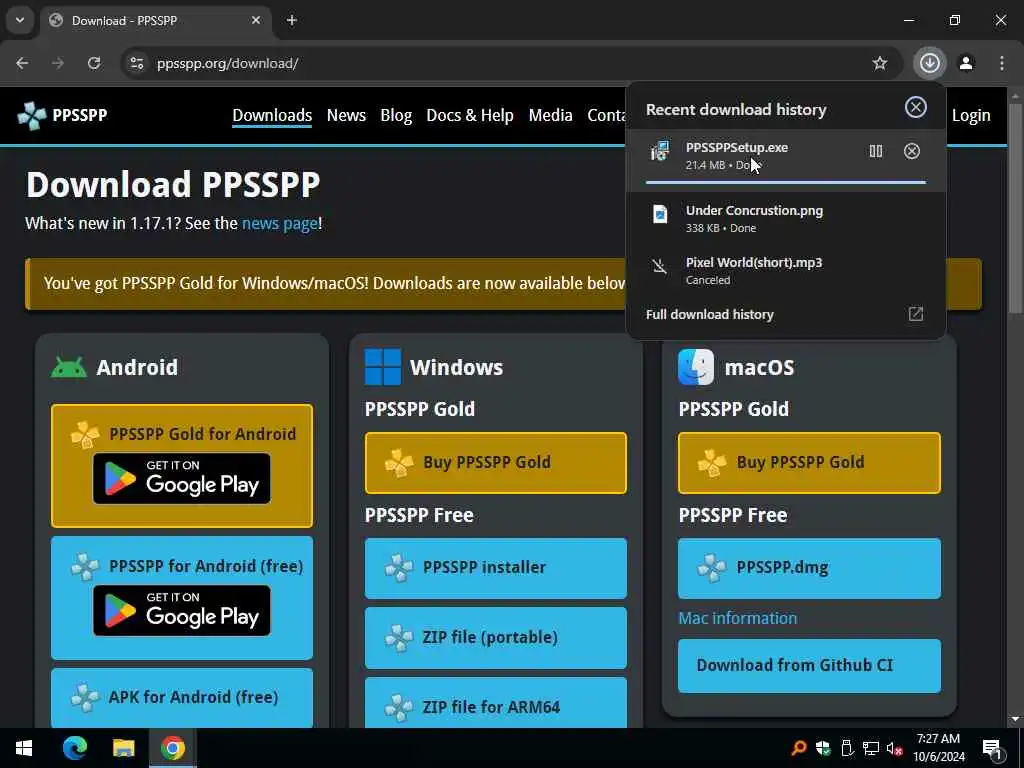
Task: View site information icon in address bar
Action: pyautogui.click(x=136, y=63)
